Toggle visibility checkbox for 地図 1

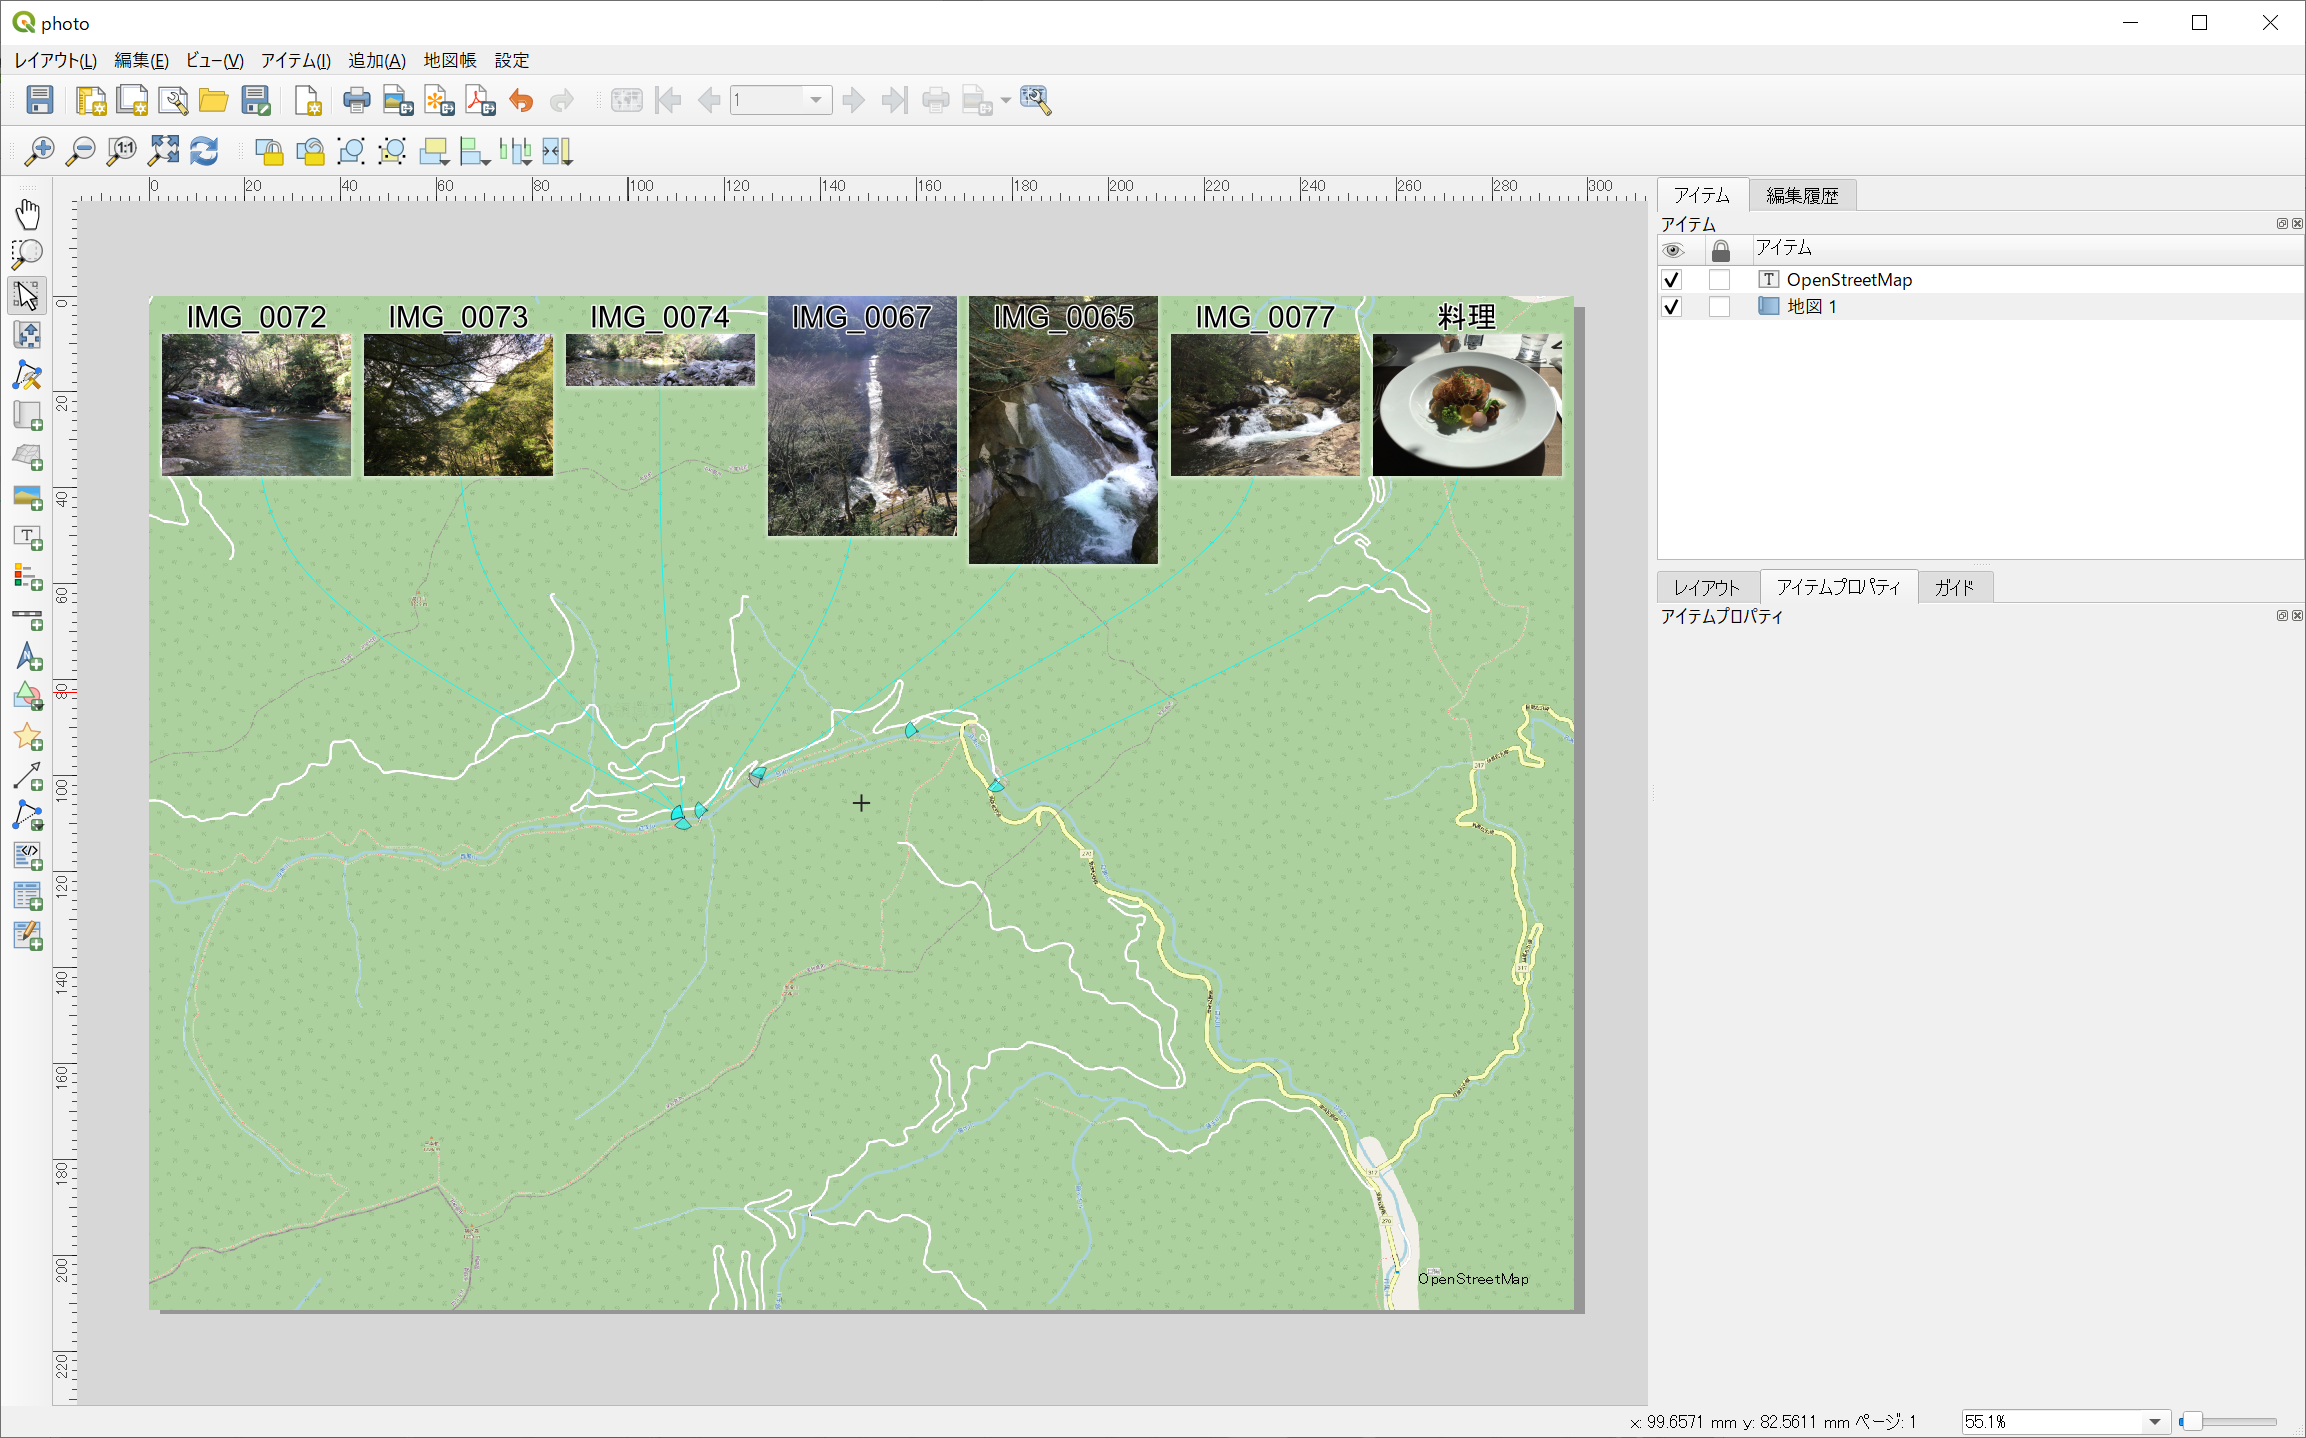(1671, 307)
